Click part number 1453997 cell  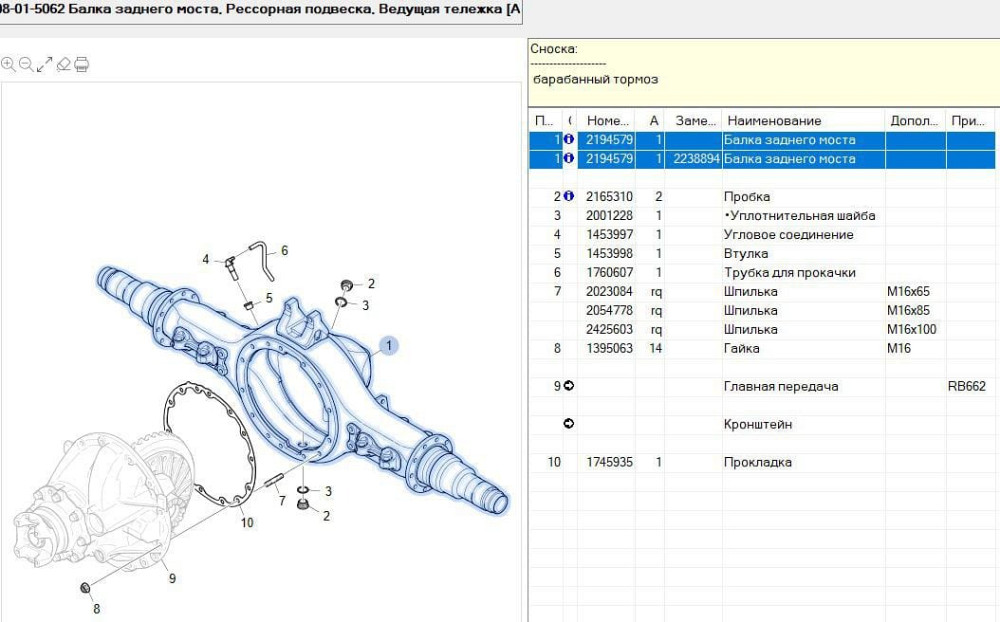pos(608,234)
